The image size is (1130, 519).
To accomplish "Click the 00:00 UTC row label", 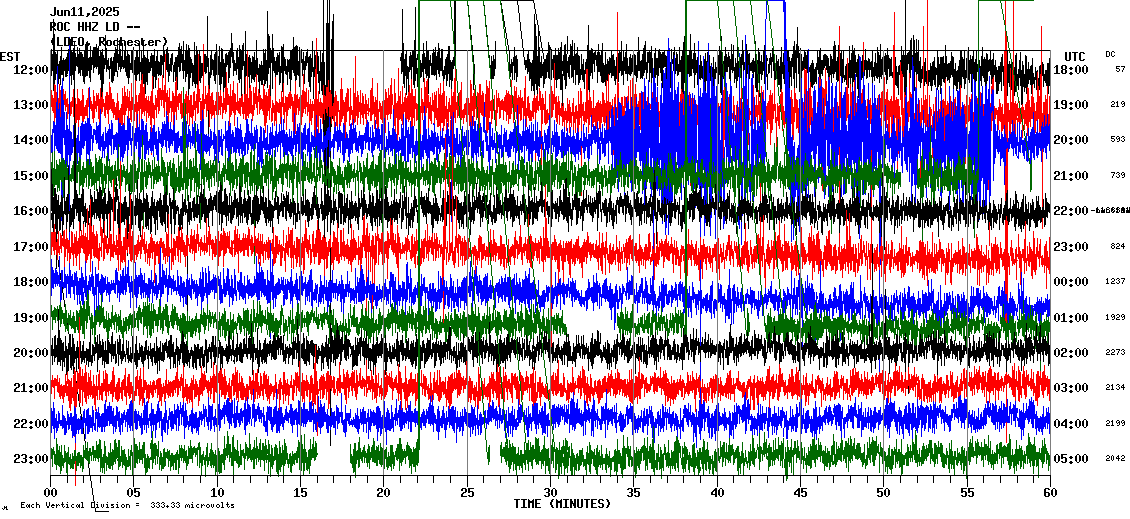I will click(x=1070, y=282).
